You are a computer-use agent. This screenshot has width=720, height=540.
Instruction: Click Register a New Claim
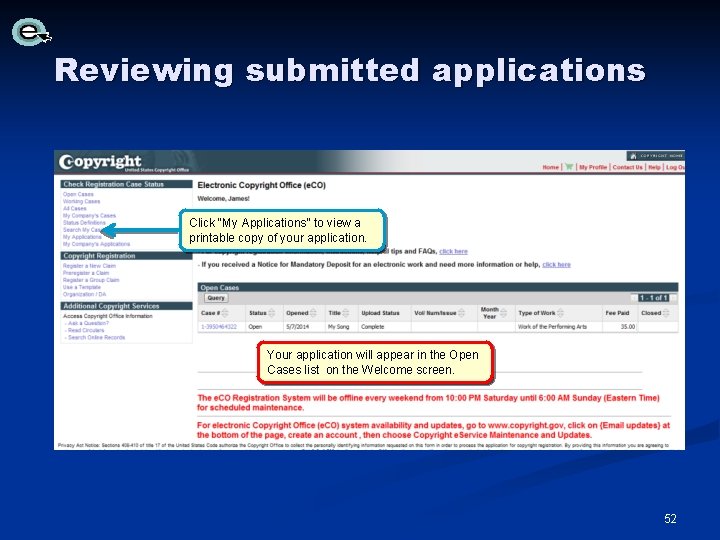click(89, 266)
